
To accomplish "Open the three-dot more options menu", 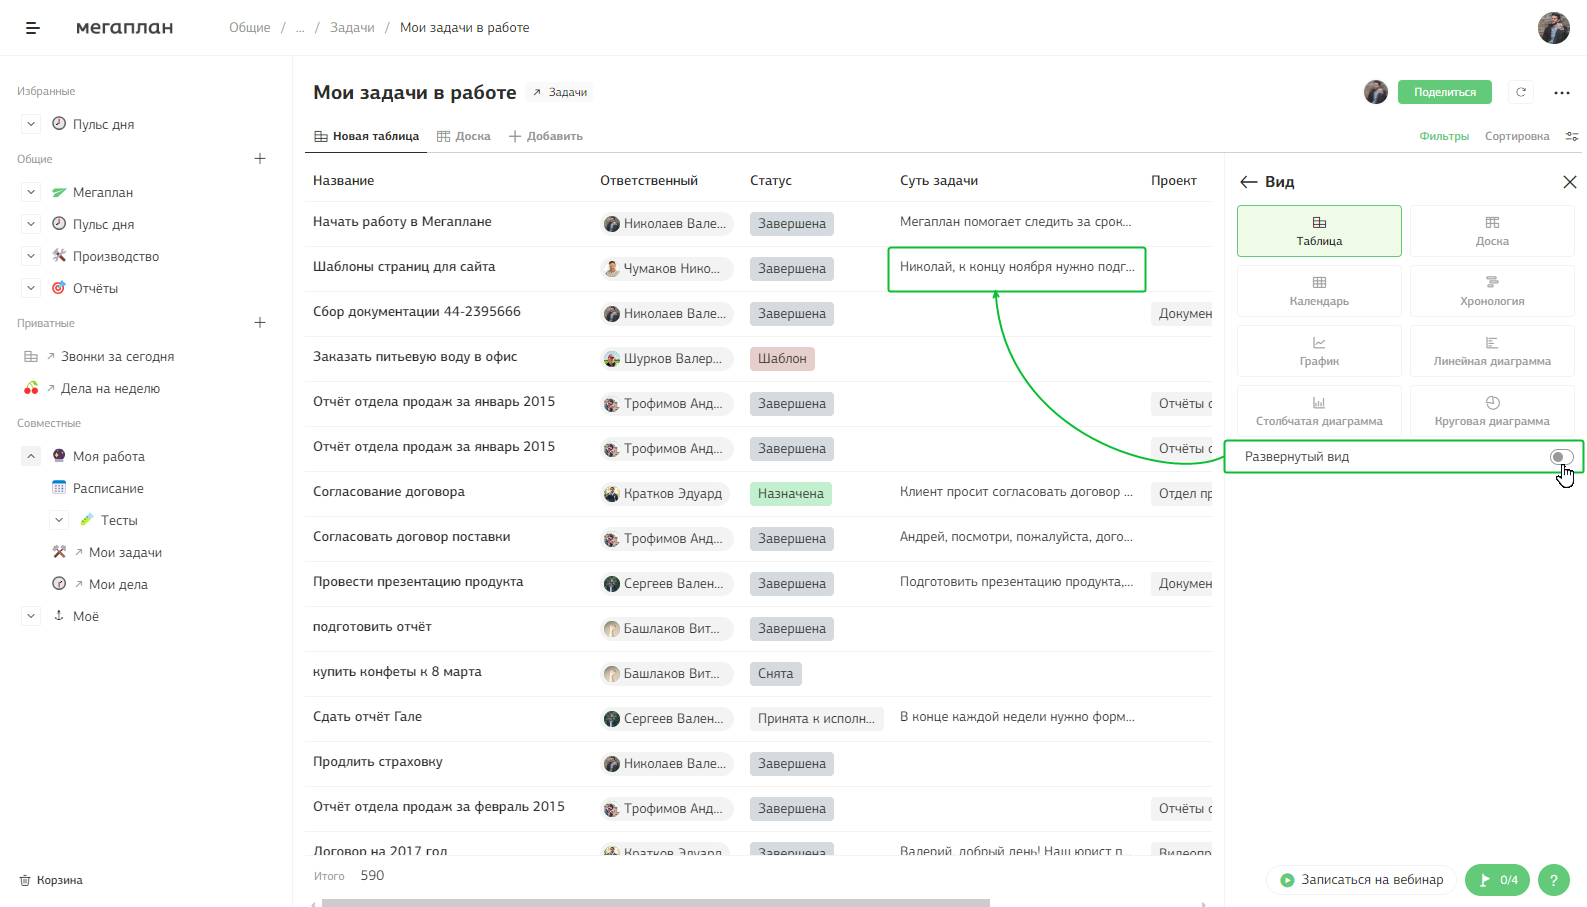I will coord(1561,92).
